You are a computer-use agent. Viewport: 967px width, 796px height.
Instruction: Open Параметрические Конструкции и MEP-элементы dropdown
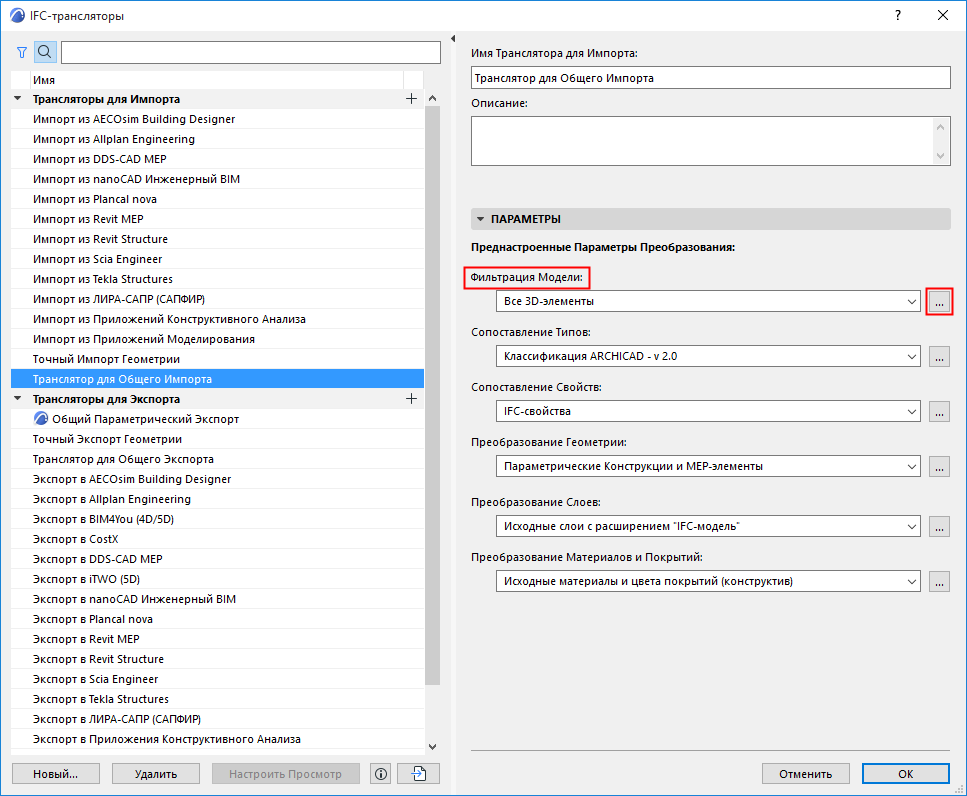click(x=708, y=466)
